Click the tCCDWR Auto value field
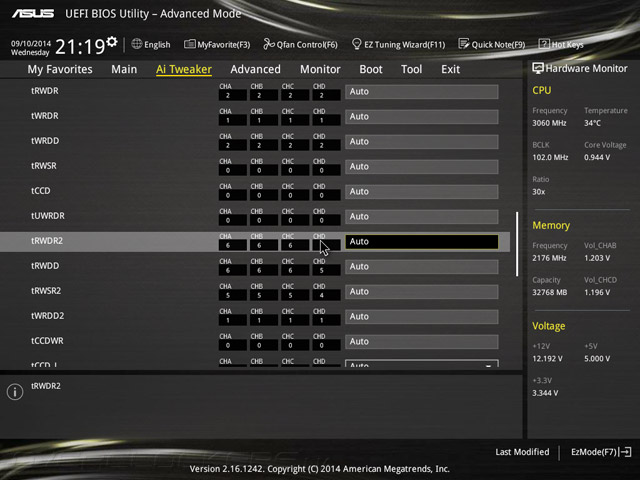Screen dimensions: 640x480 coord(422,342)
